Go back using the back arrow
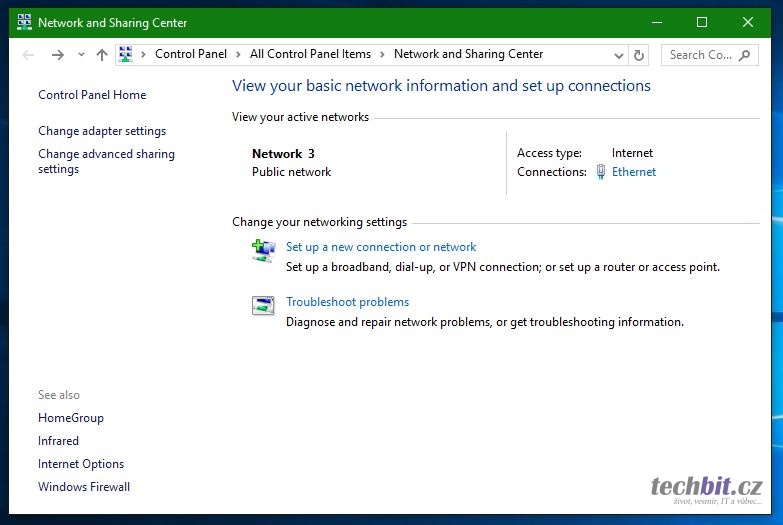Image resolution: width=783 pixels, height=525 pixels. [28, 55]
